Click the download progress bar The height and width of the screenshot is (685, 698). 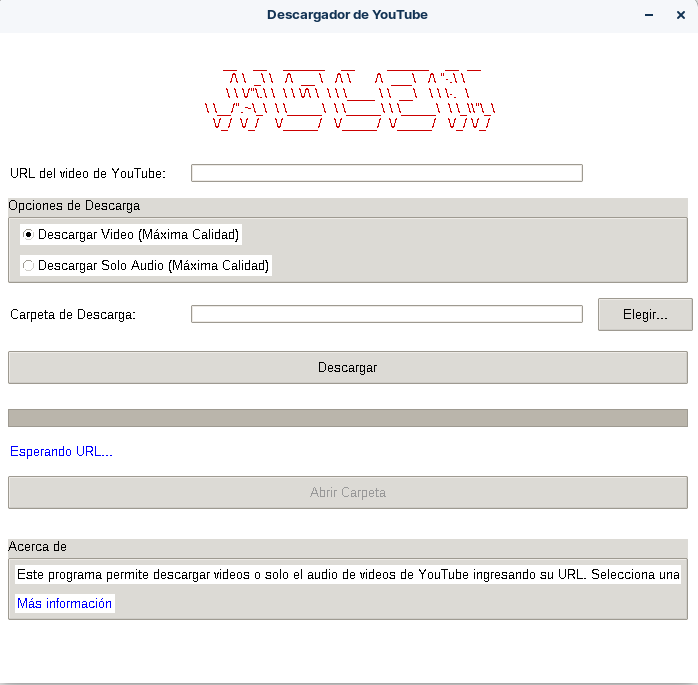tap(347, 418)
